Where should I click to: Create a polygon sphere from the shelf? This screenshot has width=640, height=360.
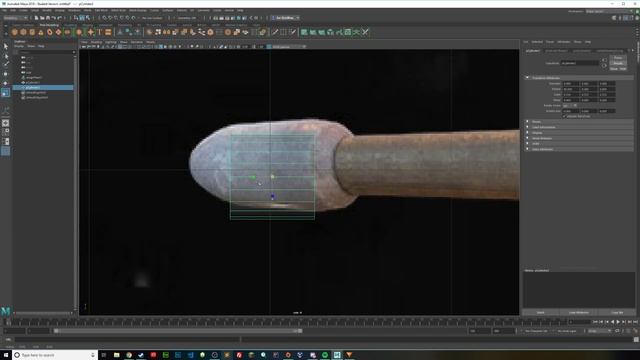point(15,32)
